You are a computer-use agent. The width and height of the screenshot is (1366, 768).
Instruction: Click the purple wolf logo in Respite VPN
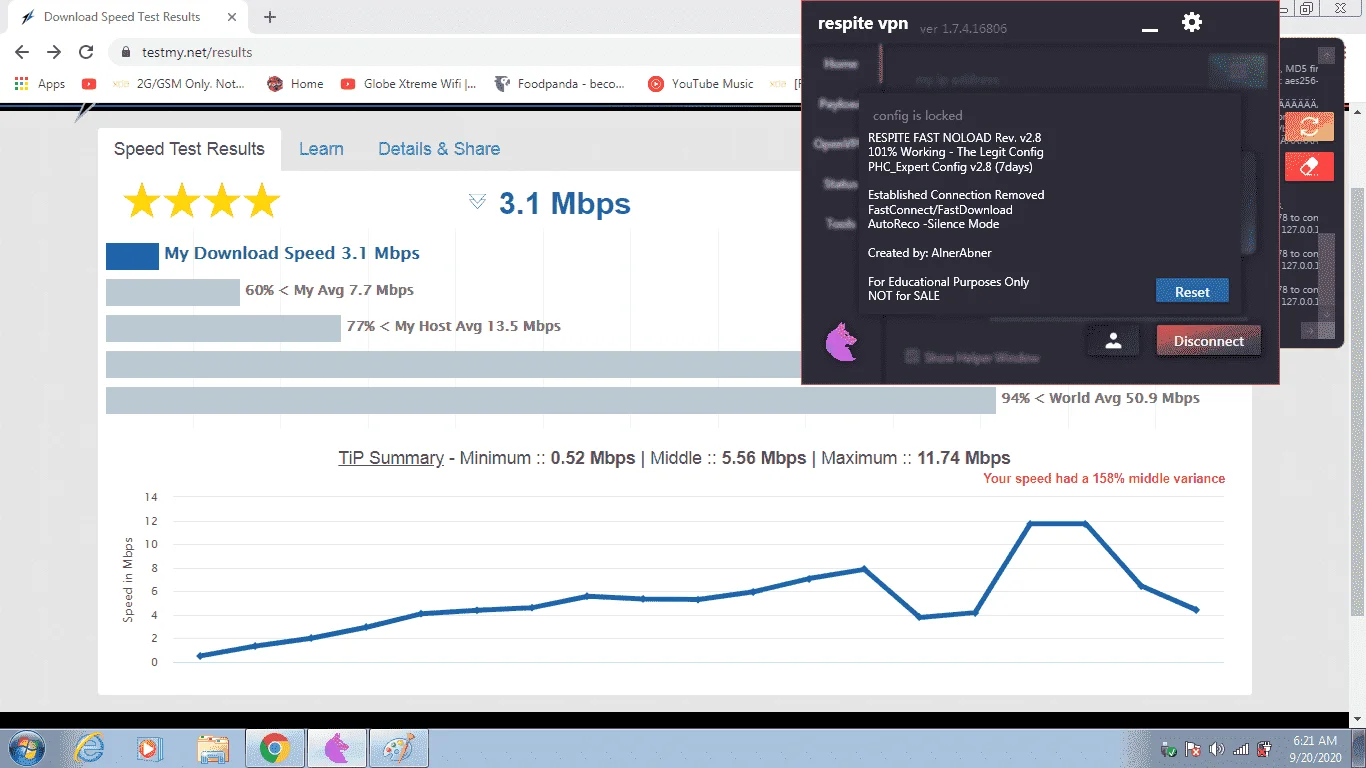(x=841, y=342)
